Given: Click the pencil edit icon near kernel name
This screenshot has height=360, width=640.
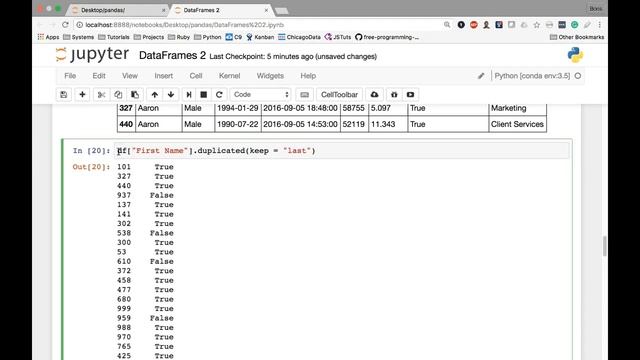Looking at the screenshot, I should pos(481,76).
